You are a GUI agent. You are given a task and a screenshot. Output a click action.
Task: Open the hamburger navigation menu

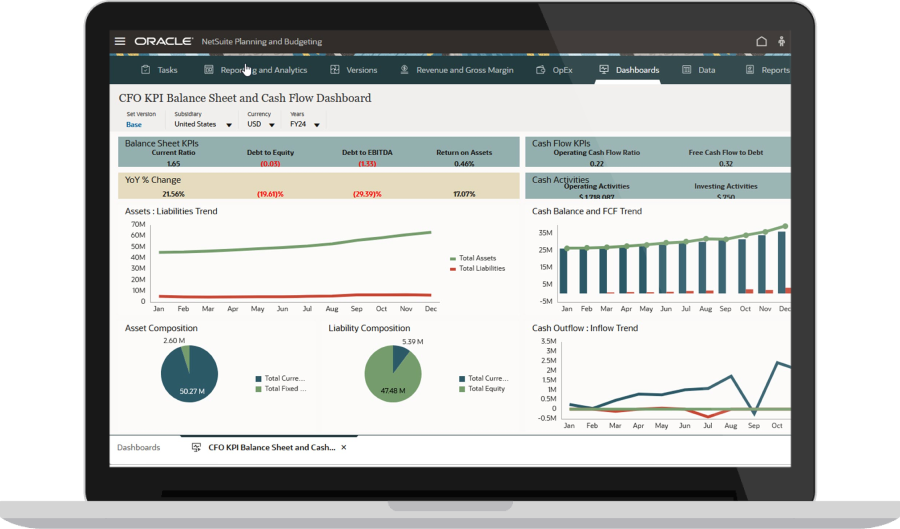tap(120, 42)
